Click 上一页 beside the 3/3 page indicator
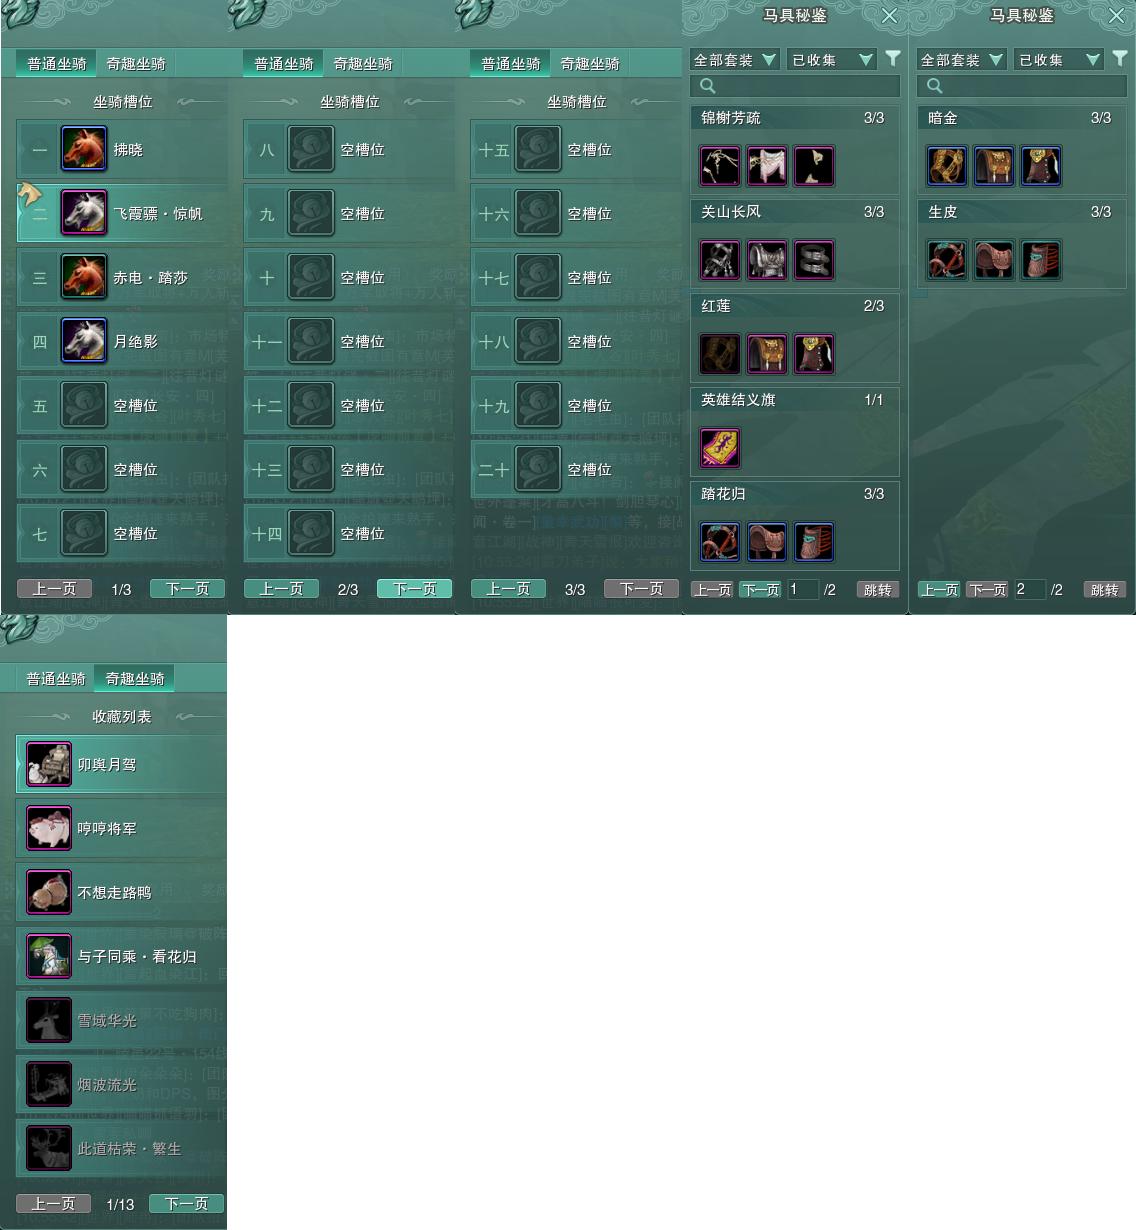The width and height of the screenshot is (1136, 1230). click(508, 589)
